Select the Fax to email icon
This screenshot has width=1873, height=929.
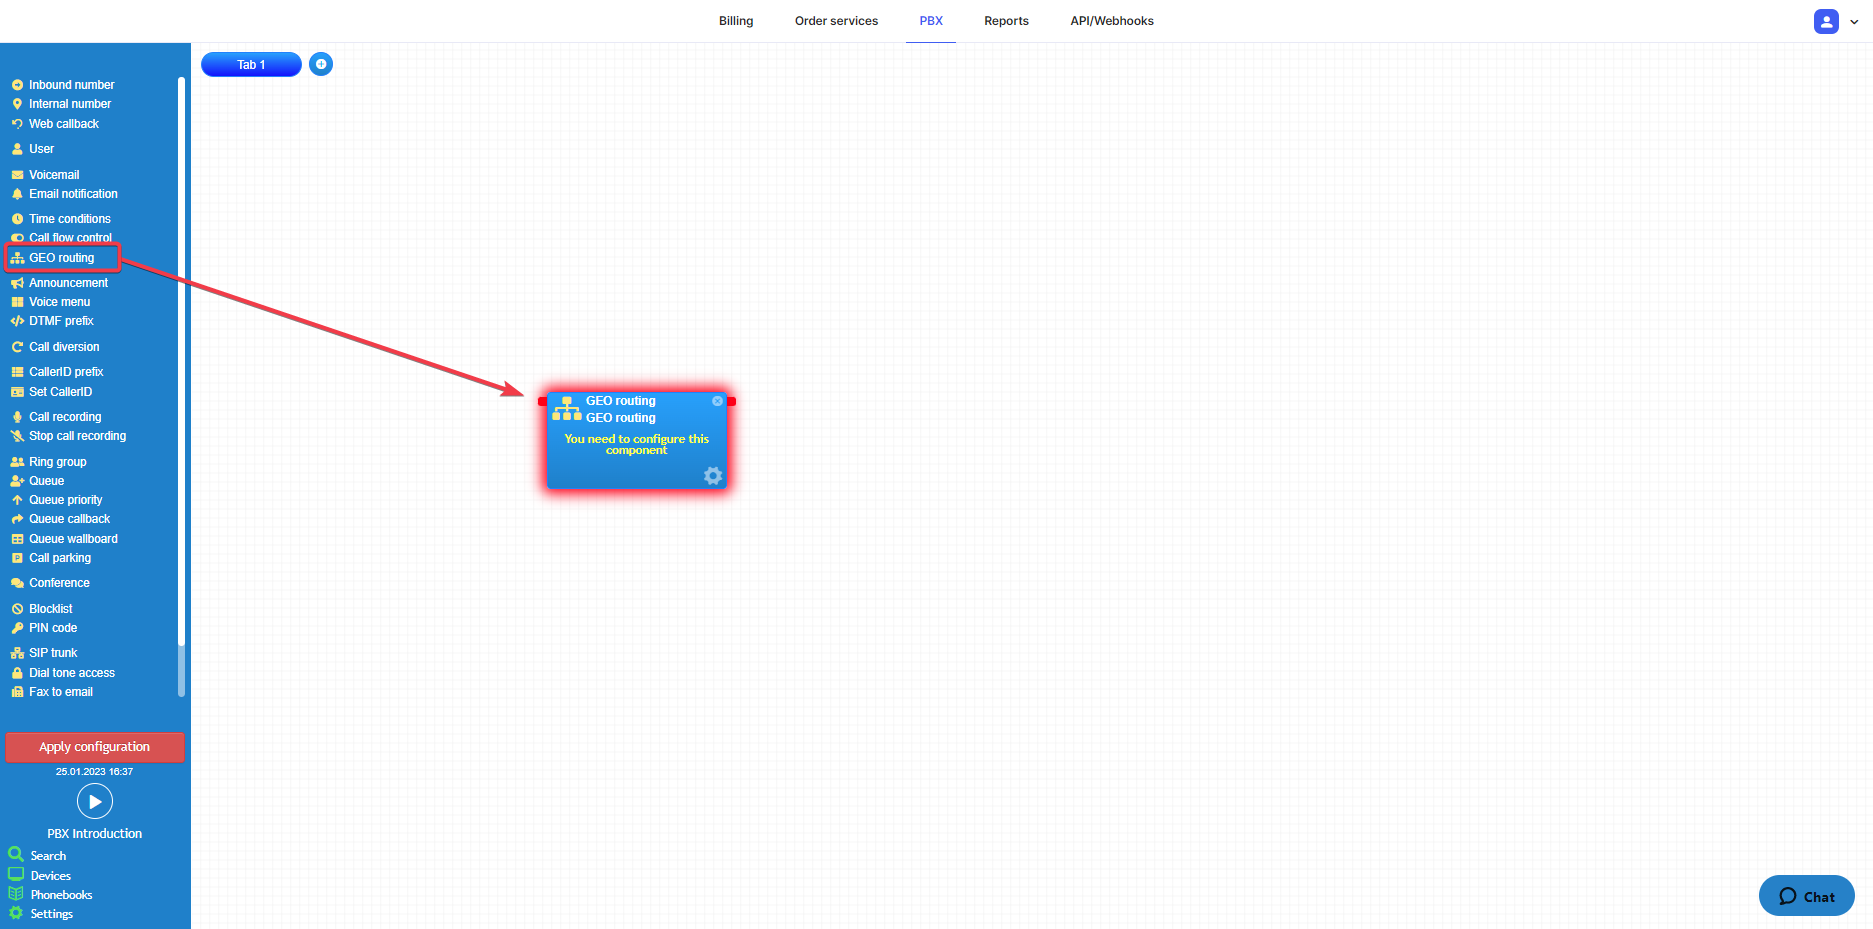pos(17,692)
